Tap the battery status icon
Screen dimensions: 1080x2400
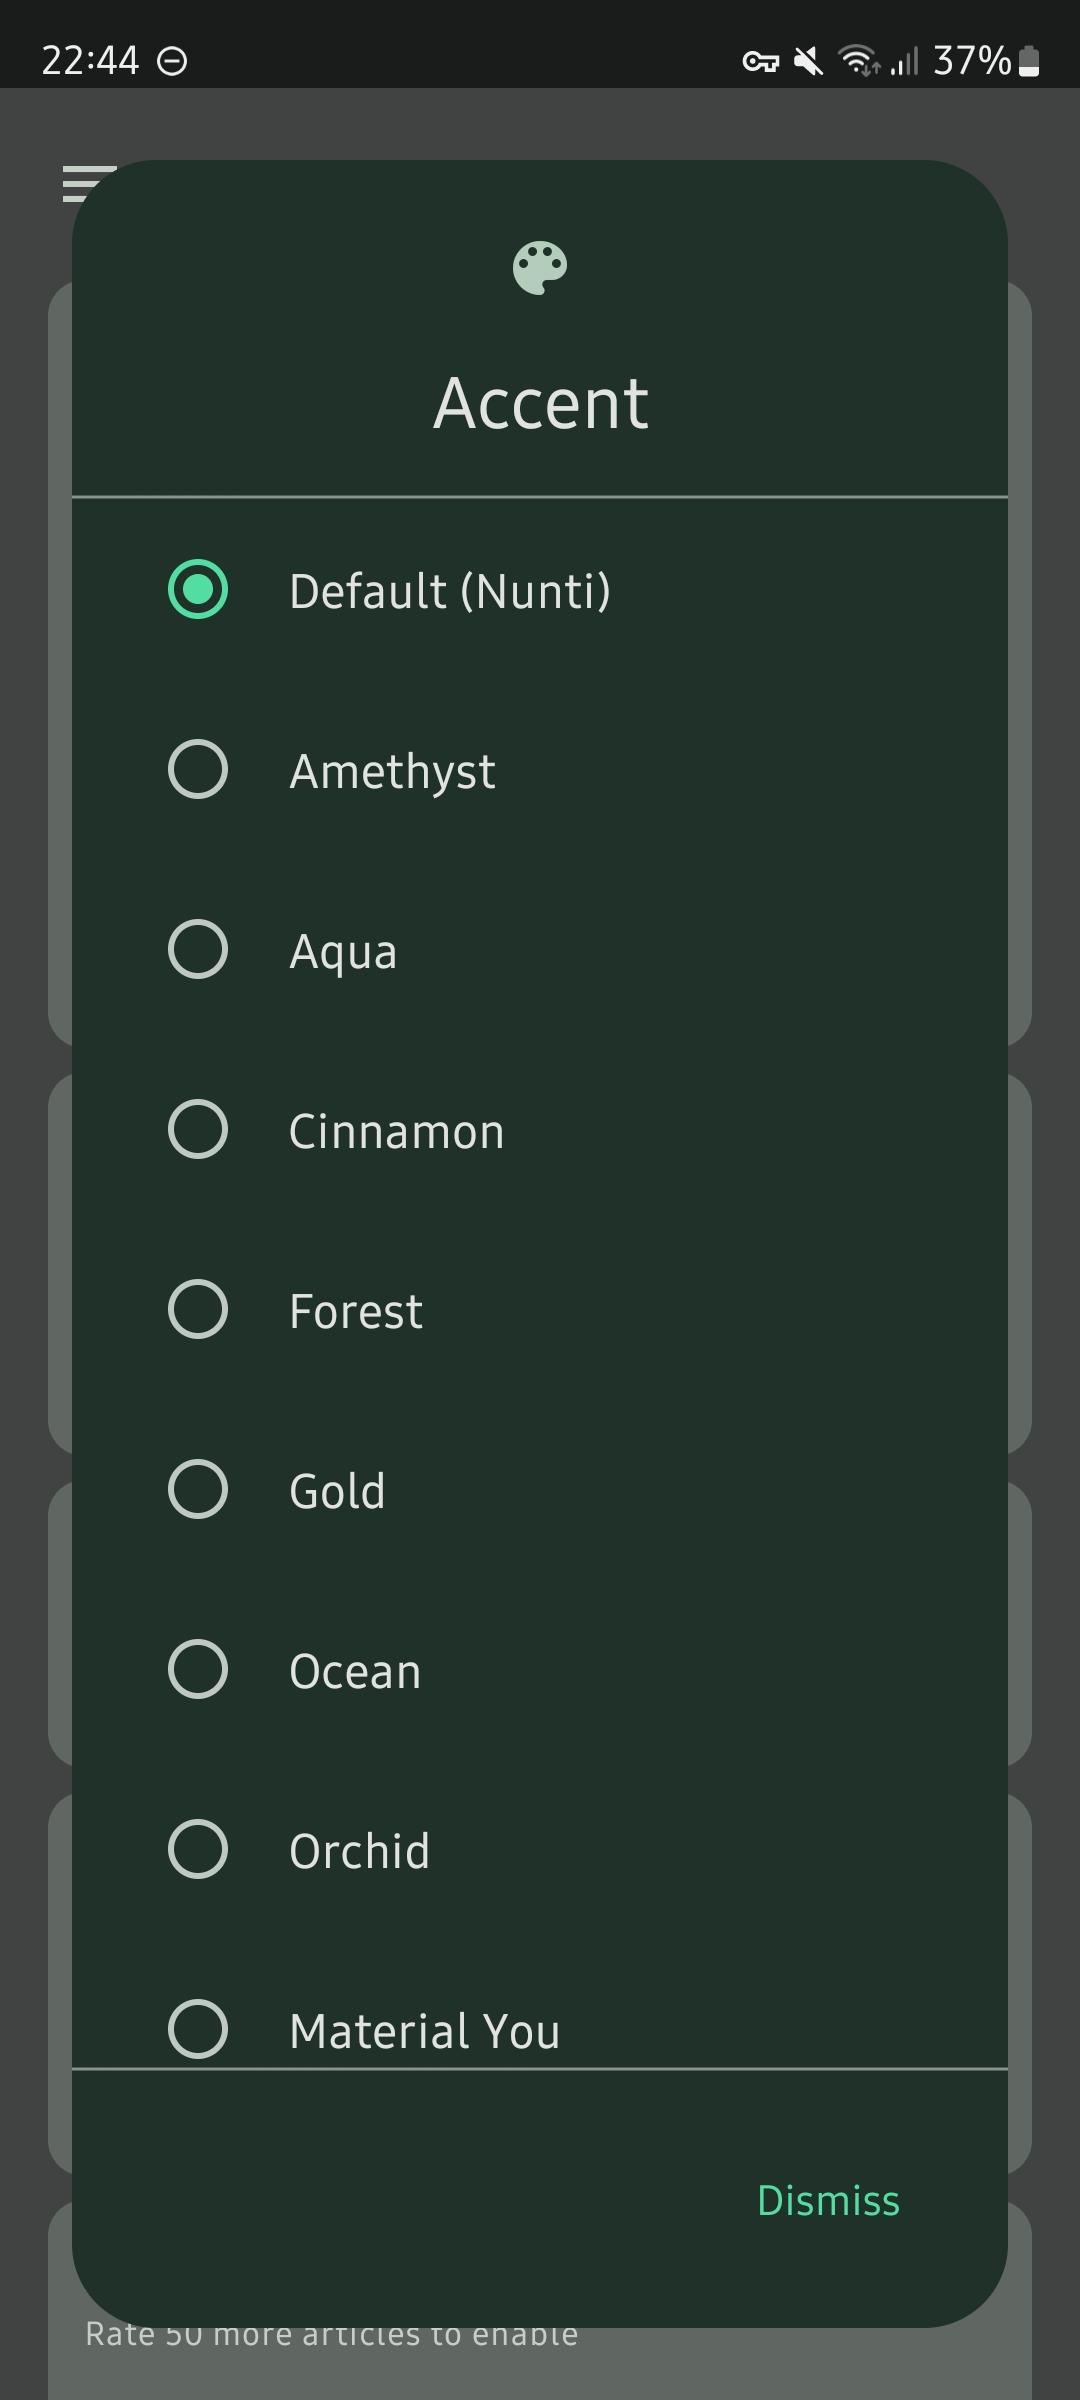point(1029,62)
